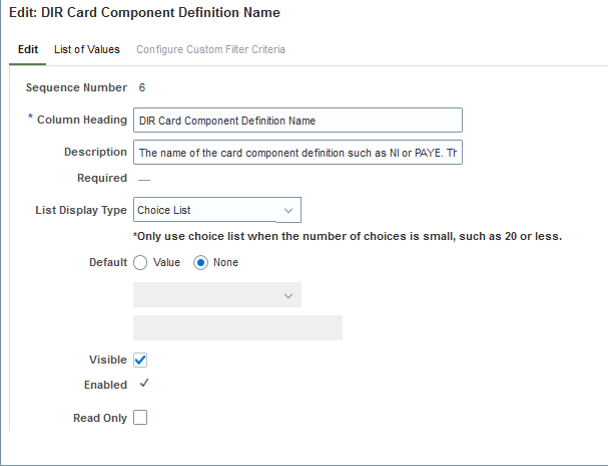608x466 pixels.
Task: Click the greyed-out default value text box
Action: [x=237, y=328]
